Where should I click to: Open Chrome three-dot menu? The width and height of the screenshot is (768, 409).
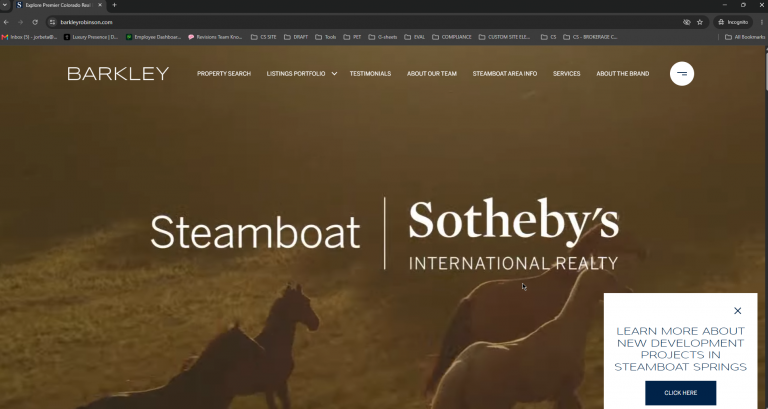point(762,22)
